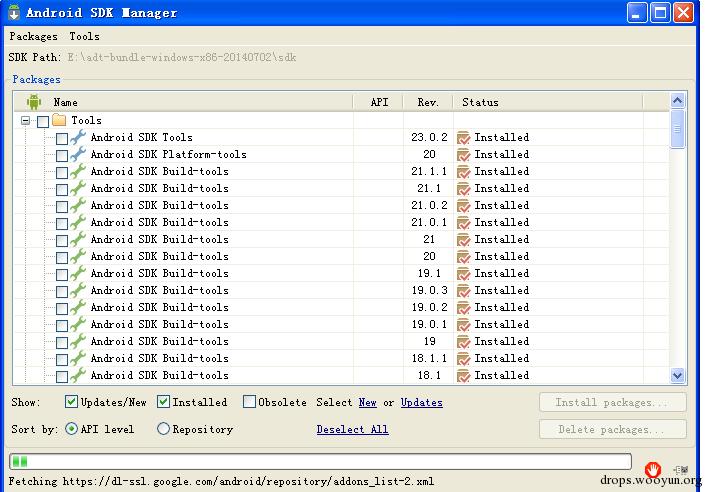The width and height of the screenshot is (706, 492).
Task: Click the green wrench icon of Build-tools 20
Action: 78,256
